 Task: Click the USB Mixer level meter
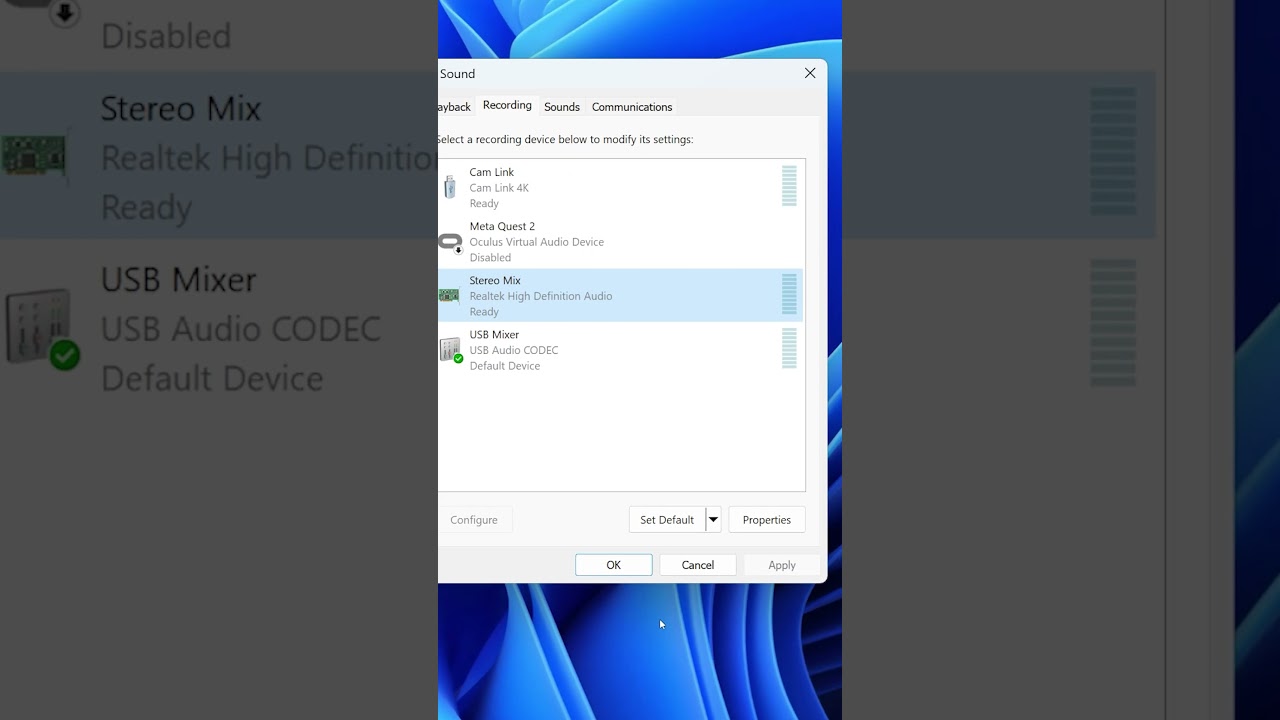coord(789,348)
